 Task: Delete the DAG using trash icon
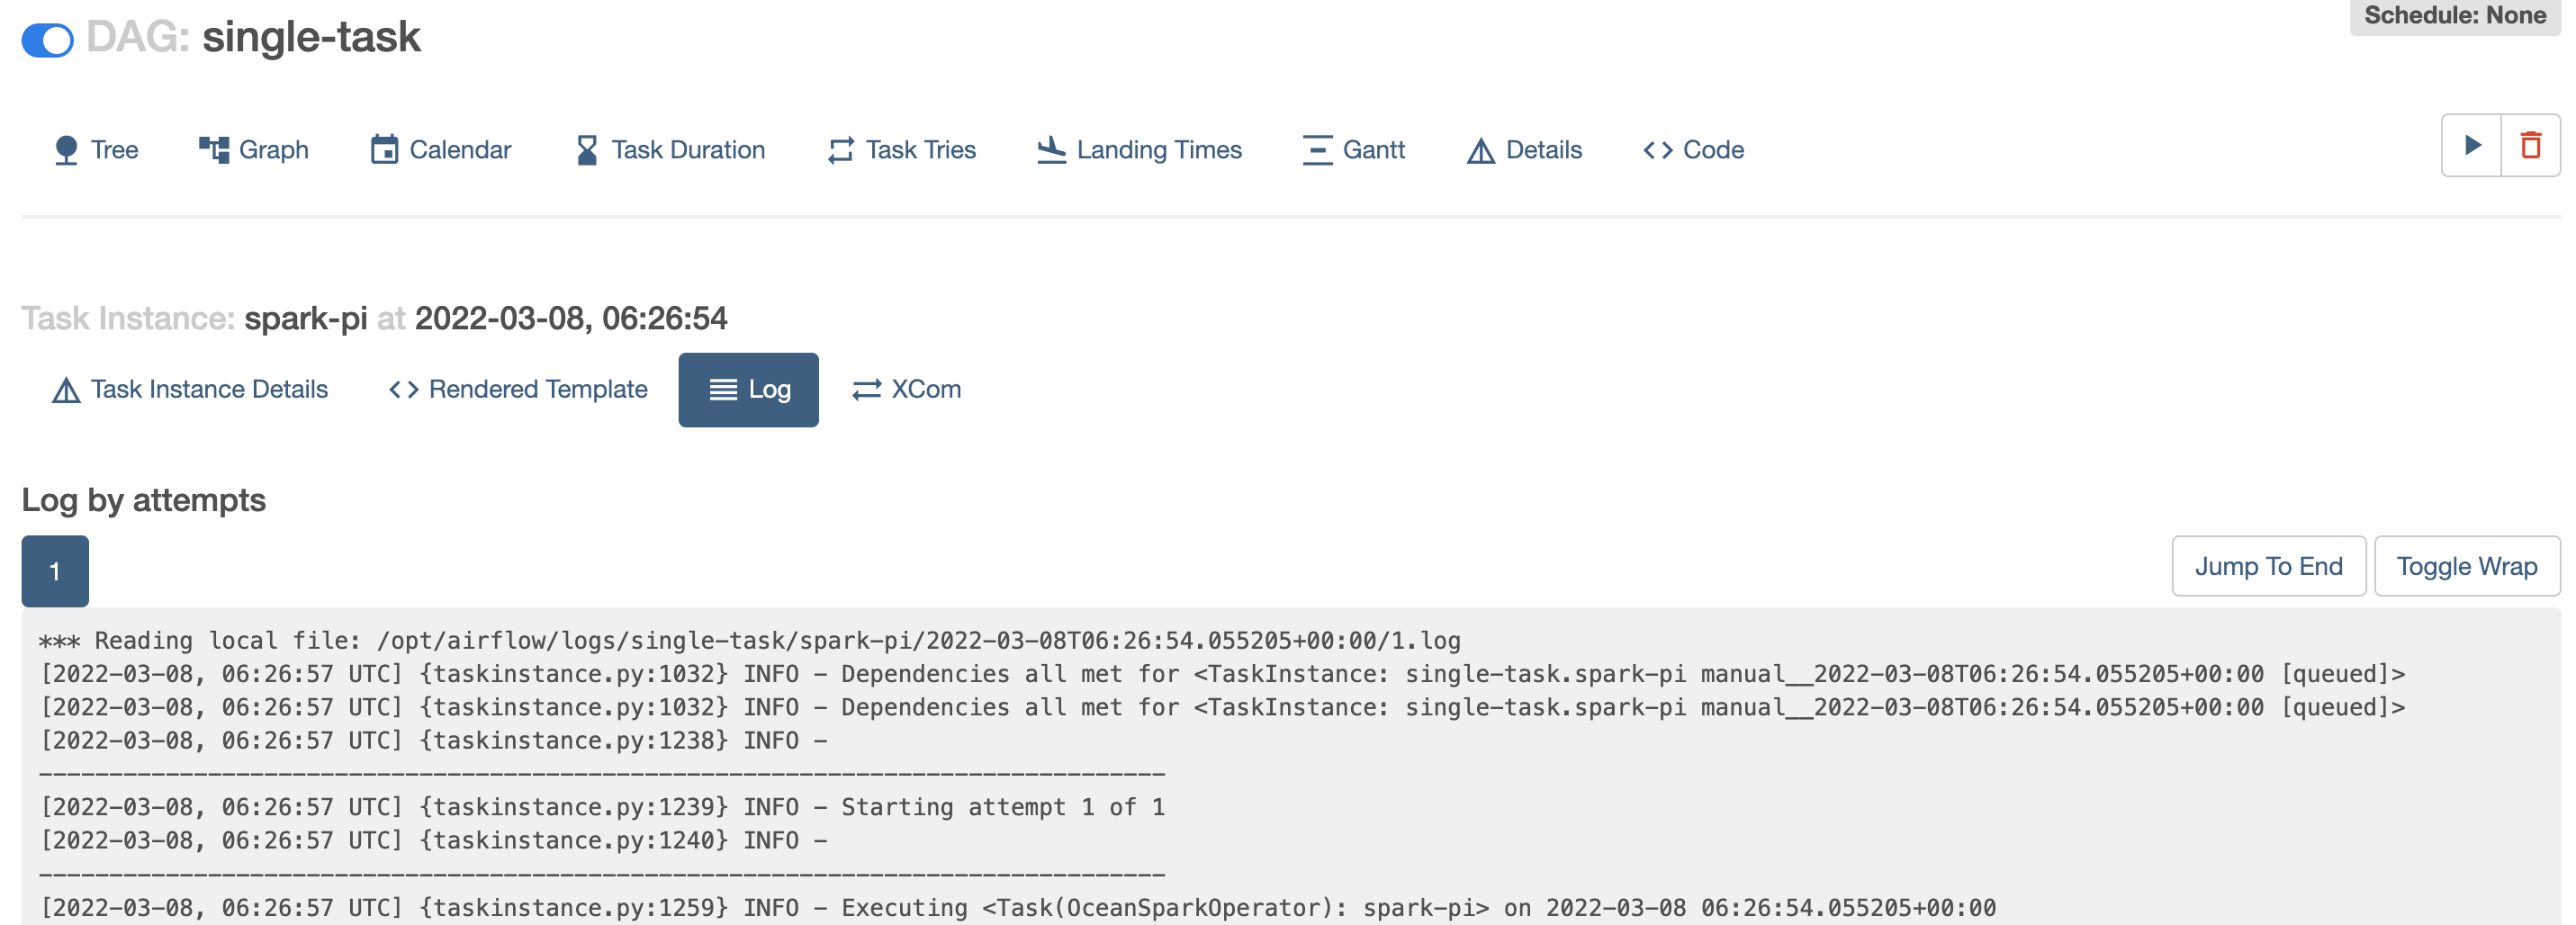click(2530, 146)
